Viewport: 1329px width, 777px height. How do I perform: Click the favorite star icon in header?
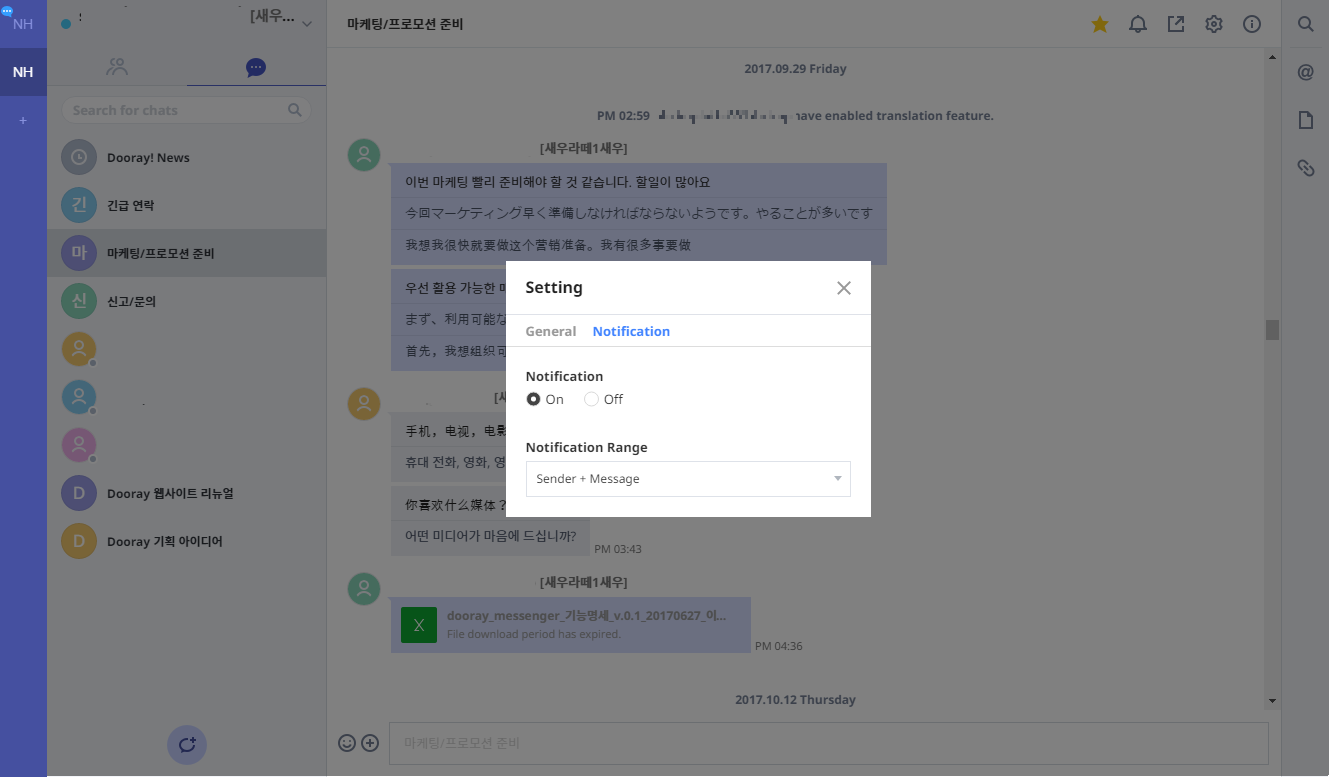[x=1100, y=24]
